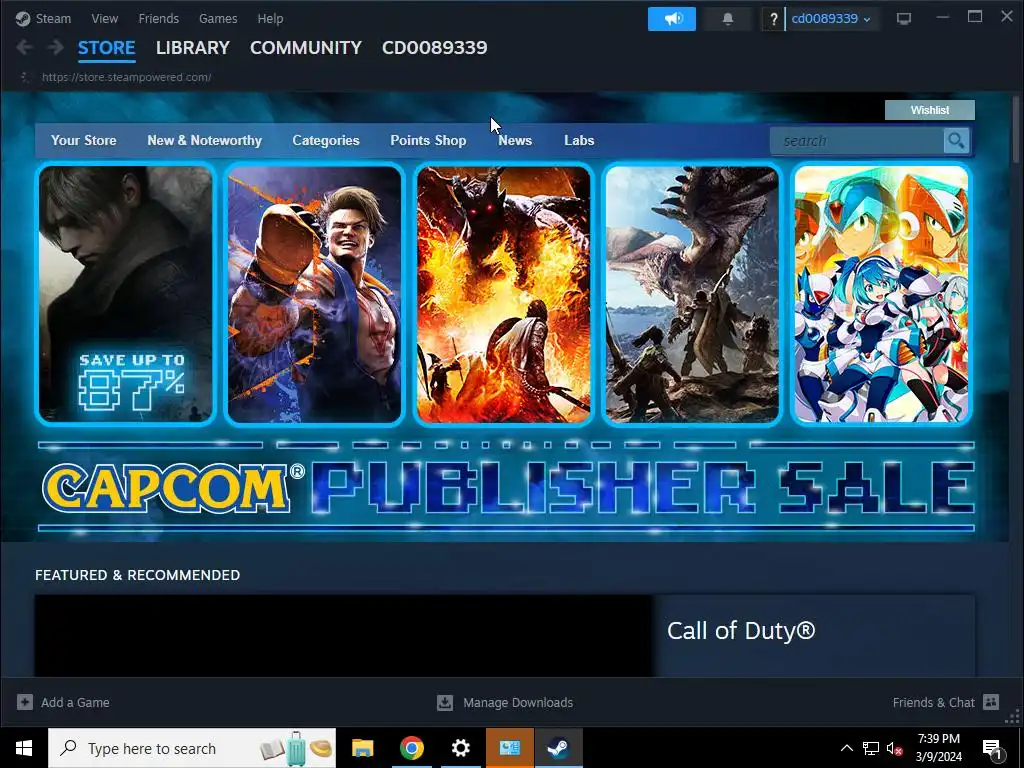Launch Google Chrome from taskbar
Viewport: 1024px width, 768px height.
(x=411, y=748)
